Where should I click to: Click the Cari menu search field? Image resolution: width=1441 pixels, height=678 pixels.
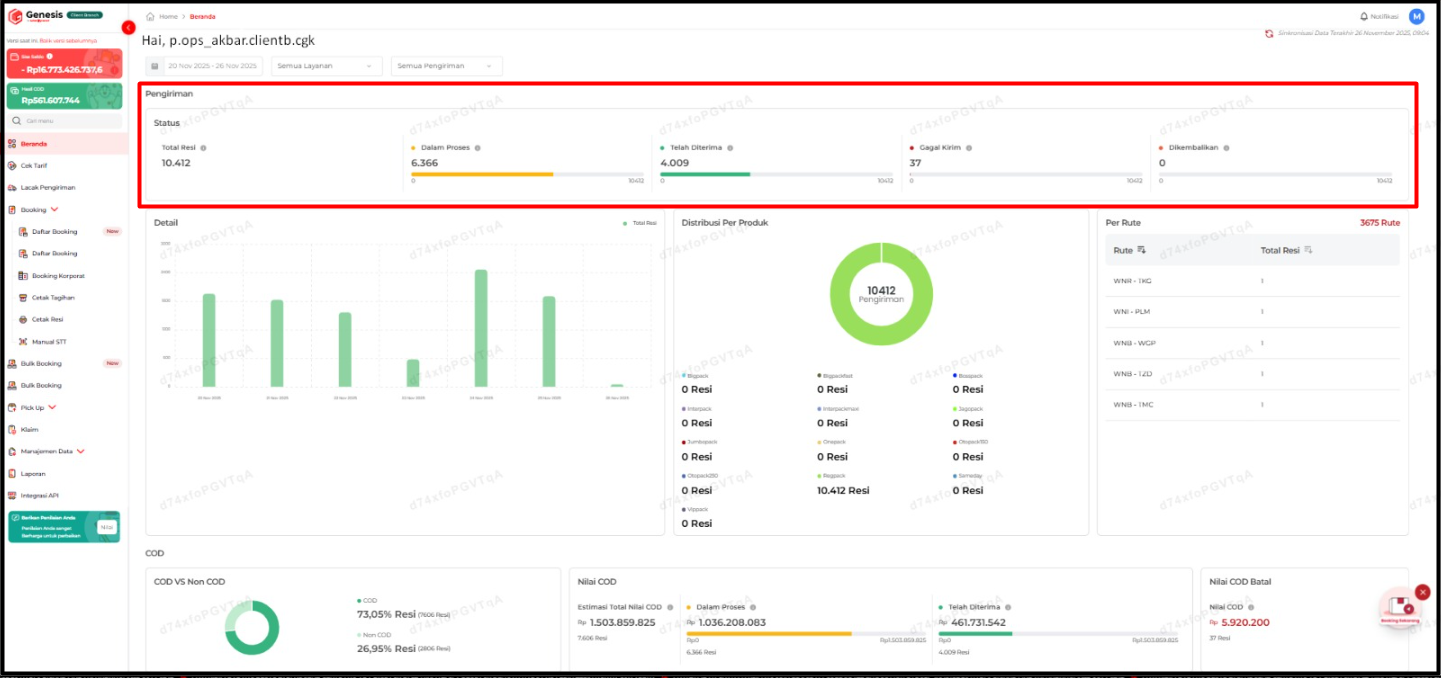click(x=66, y=120)
